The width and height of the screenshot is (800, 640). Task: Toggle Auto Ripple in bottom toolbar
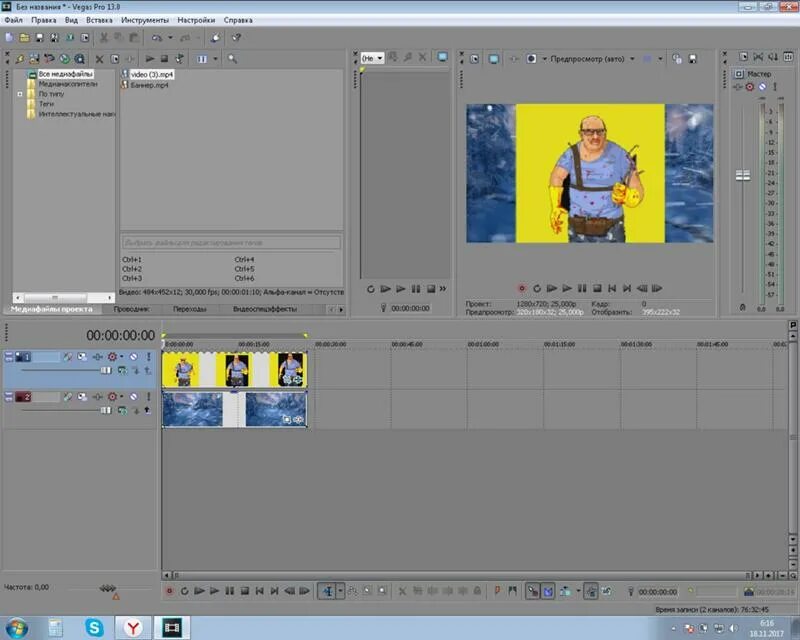click(565, 592)
